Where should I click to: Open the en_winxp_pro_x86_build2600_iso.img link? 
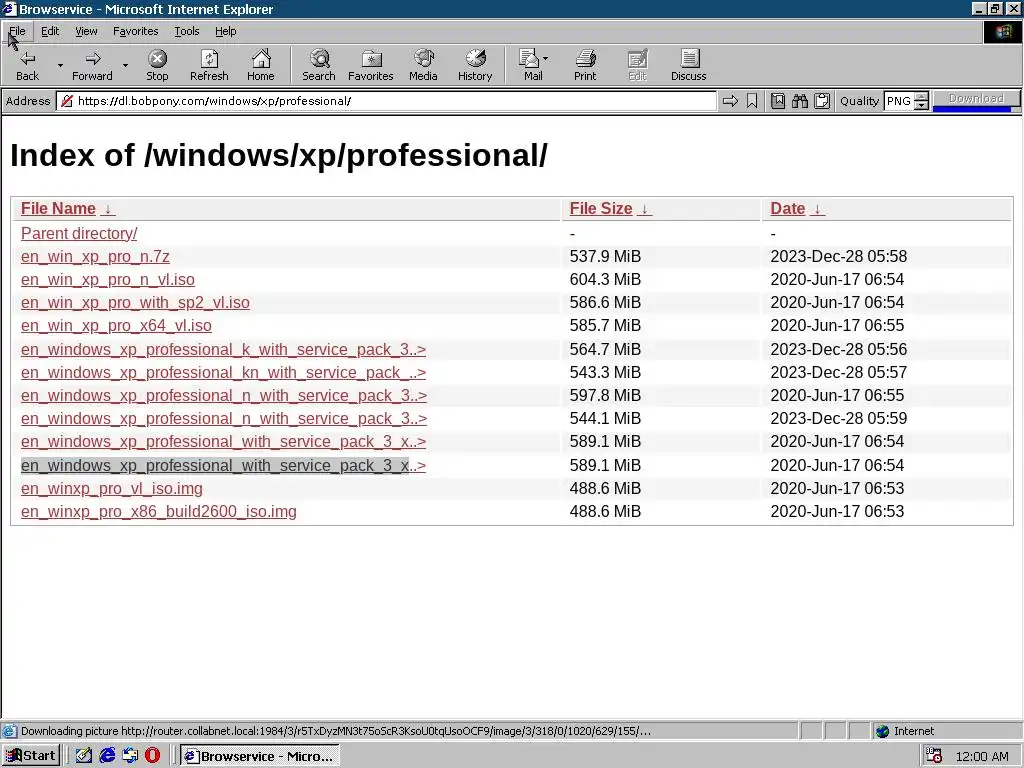[159, 511]
